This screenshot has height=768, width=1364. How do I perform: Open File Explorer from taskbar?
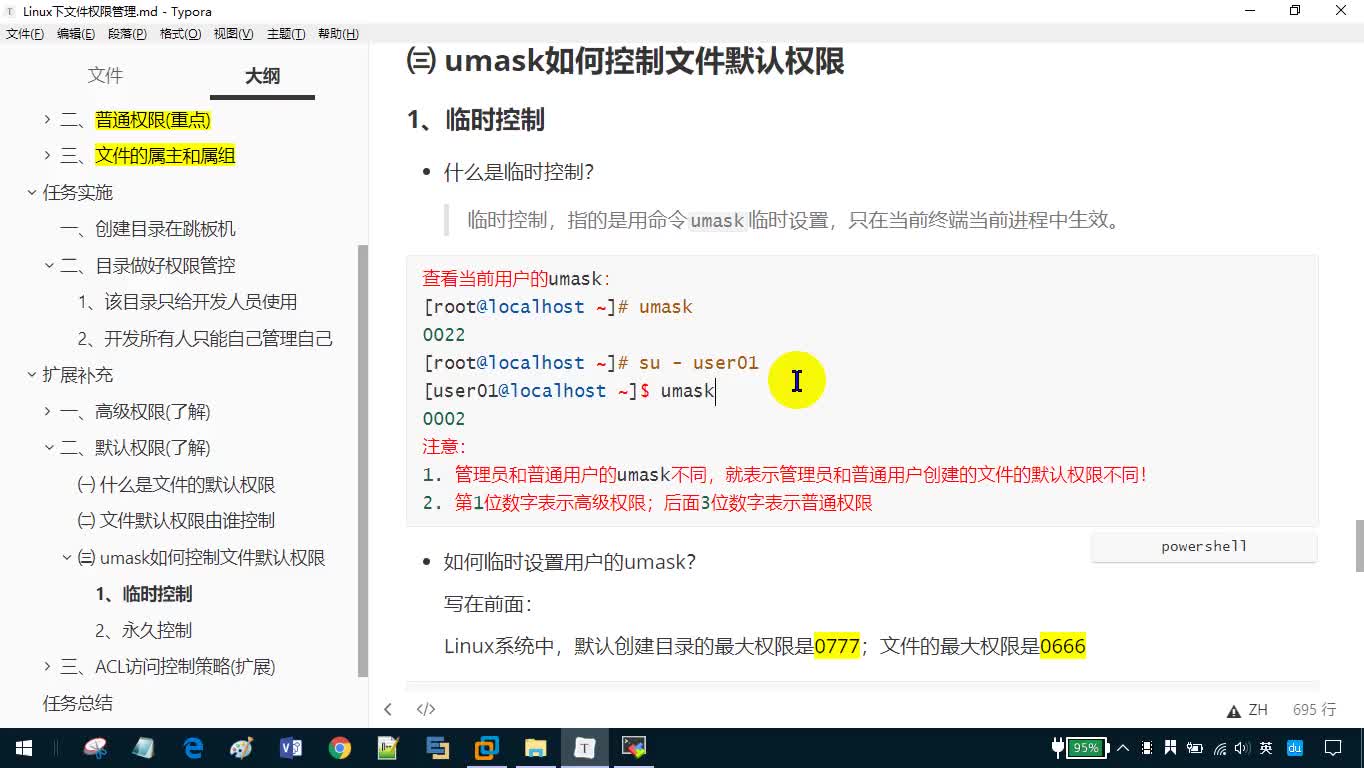point(536,747)
